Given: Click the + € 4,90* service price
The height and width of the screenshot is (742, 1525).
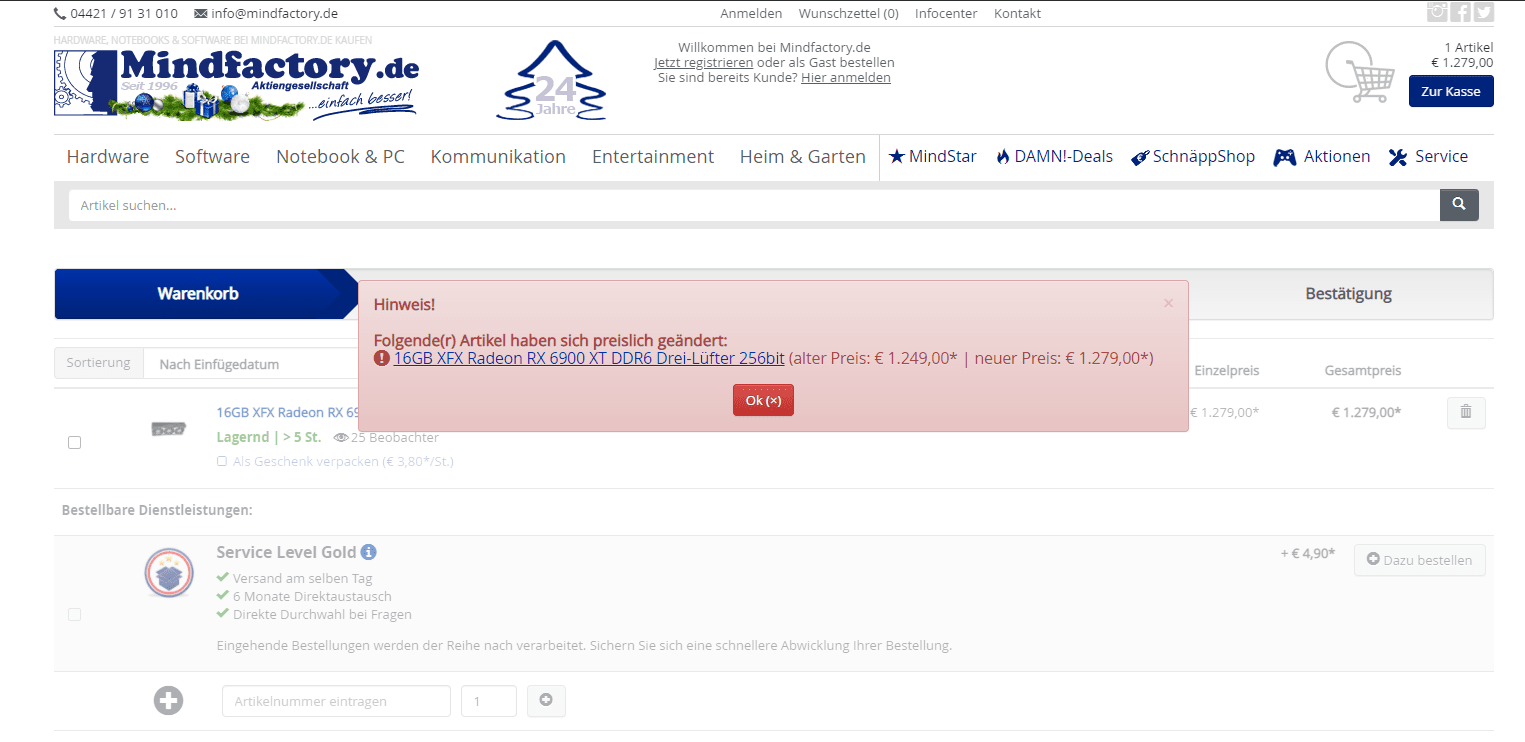Looking at the screenshot, I should (x=1307, y=552).
